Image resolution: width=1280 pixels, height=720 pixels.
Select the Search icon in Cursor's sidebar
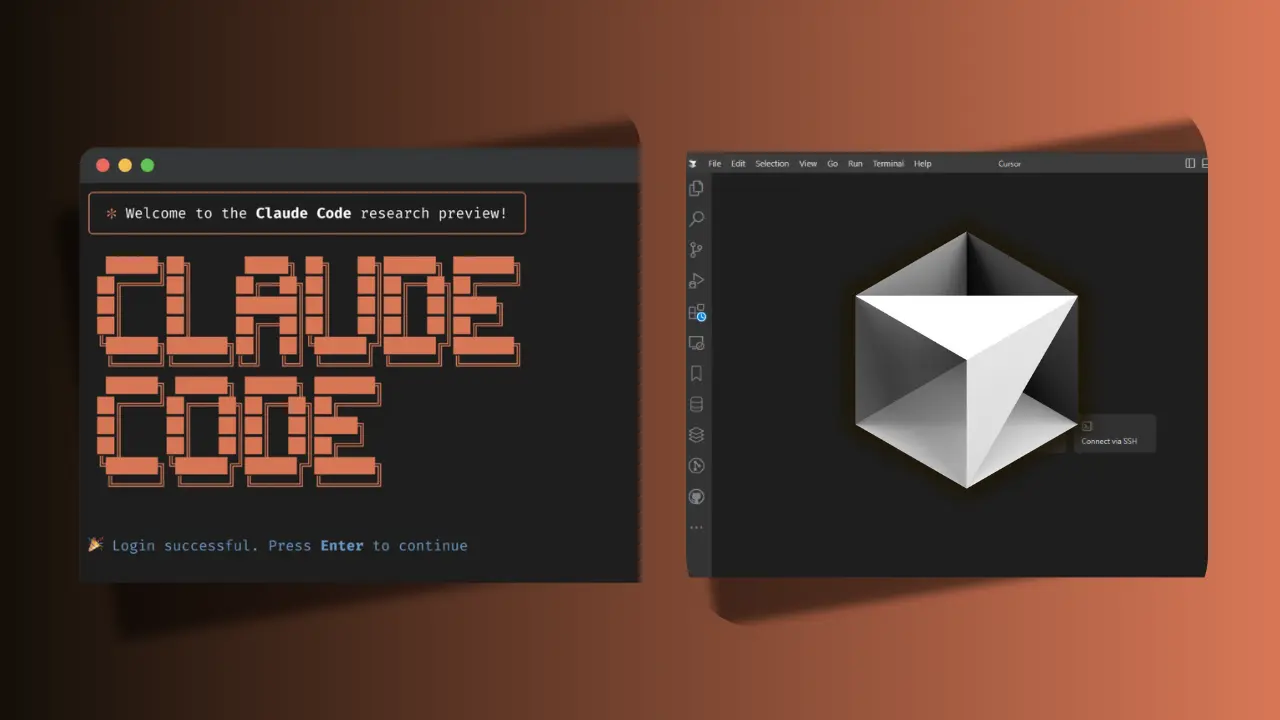pos(697,218)
